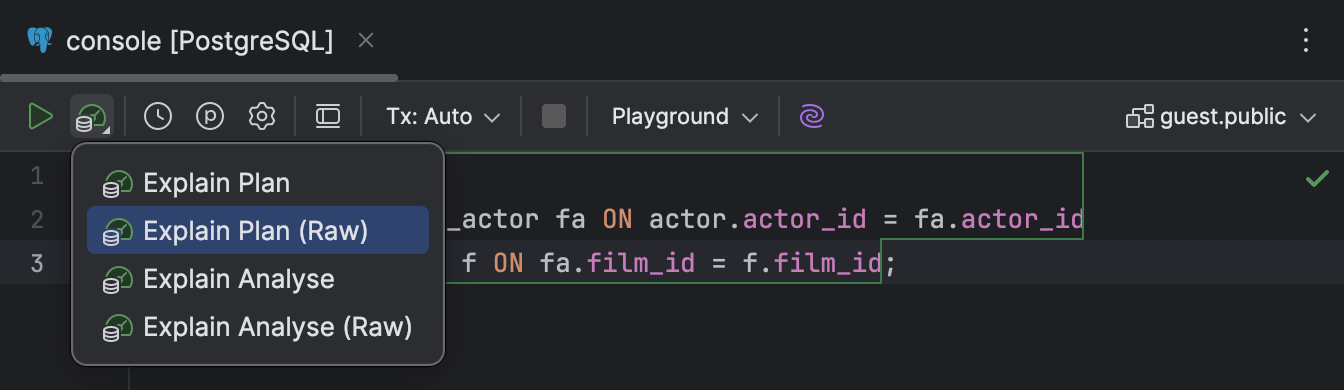Click the ON keyword in line 3

[x=507, y=264]
